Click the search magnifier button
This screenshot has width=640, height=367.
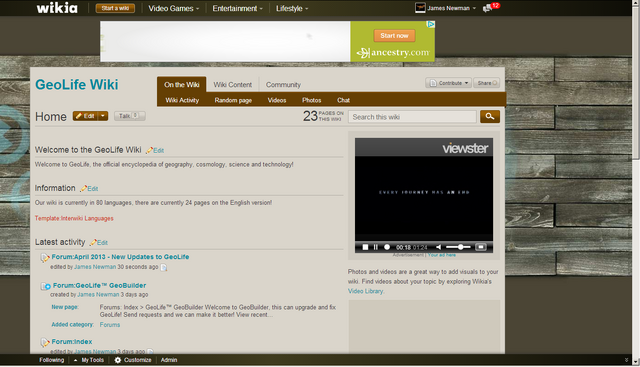pos(490,117)
